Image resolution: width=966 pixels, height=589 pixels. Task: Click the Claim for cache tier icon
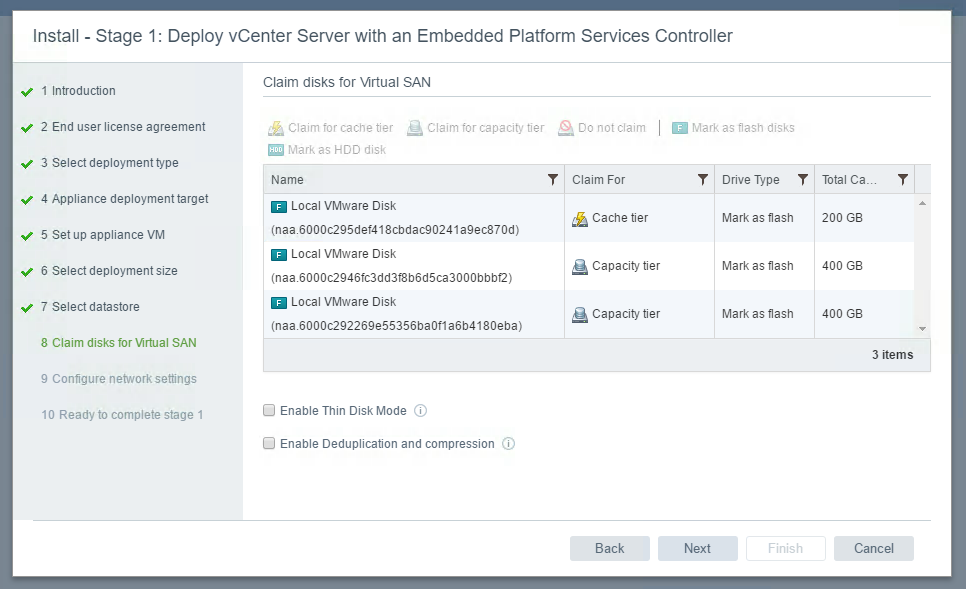click(x=275, y=128)
